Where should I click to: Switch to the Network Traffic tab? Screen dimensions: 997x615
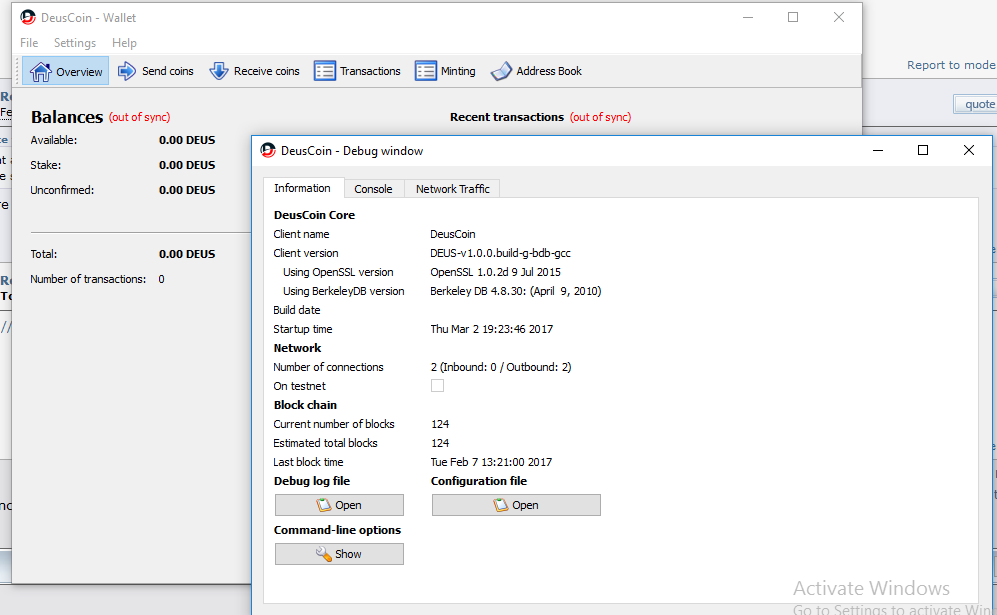(453, 189)
